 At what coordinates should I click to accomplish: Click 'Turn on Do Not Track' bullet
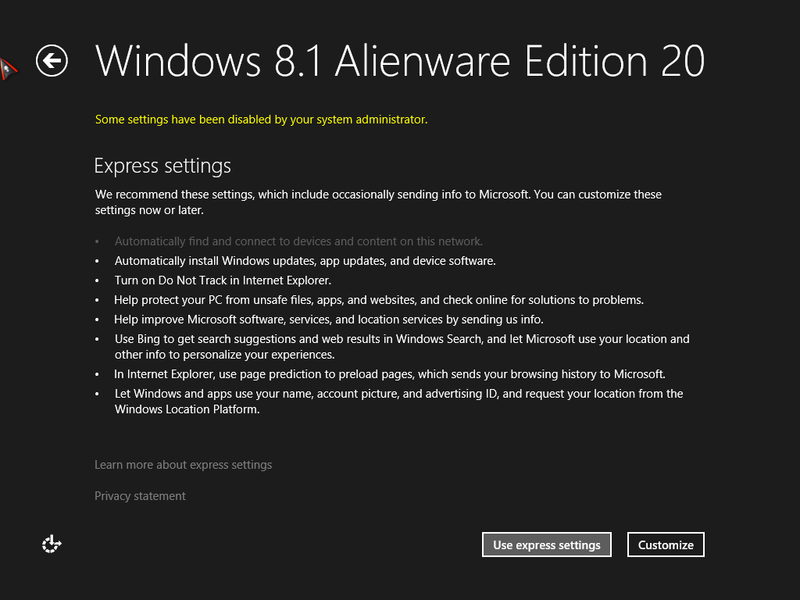click(x=222, y=280)
